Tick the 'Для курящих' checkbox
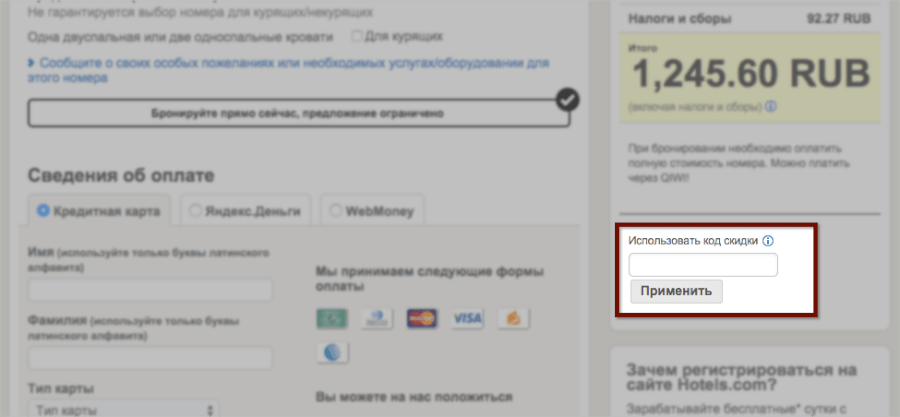The height and width of the screenshot is (417, 900). pyautogui.click(x=356, y=37)
